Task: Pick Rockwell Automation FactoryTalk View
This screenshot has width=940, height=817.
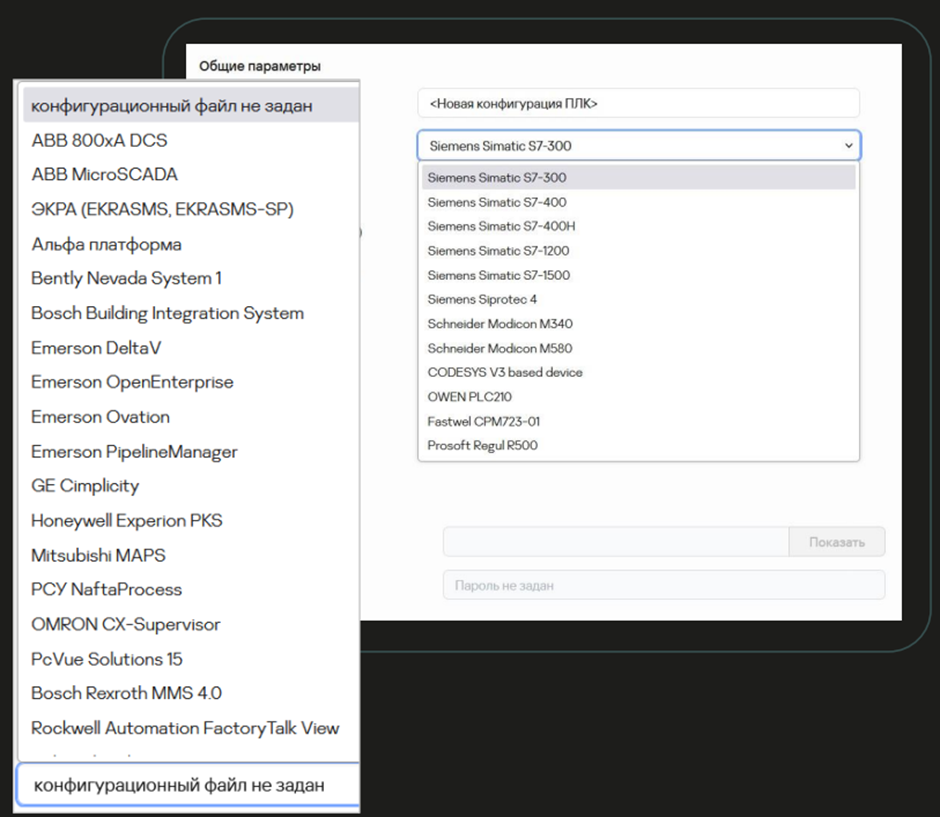Action: [185, 728]
